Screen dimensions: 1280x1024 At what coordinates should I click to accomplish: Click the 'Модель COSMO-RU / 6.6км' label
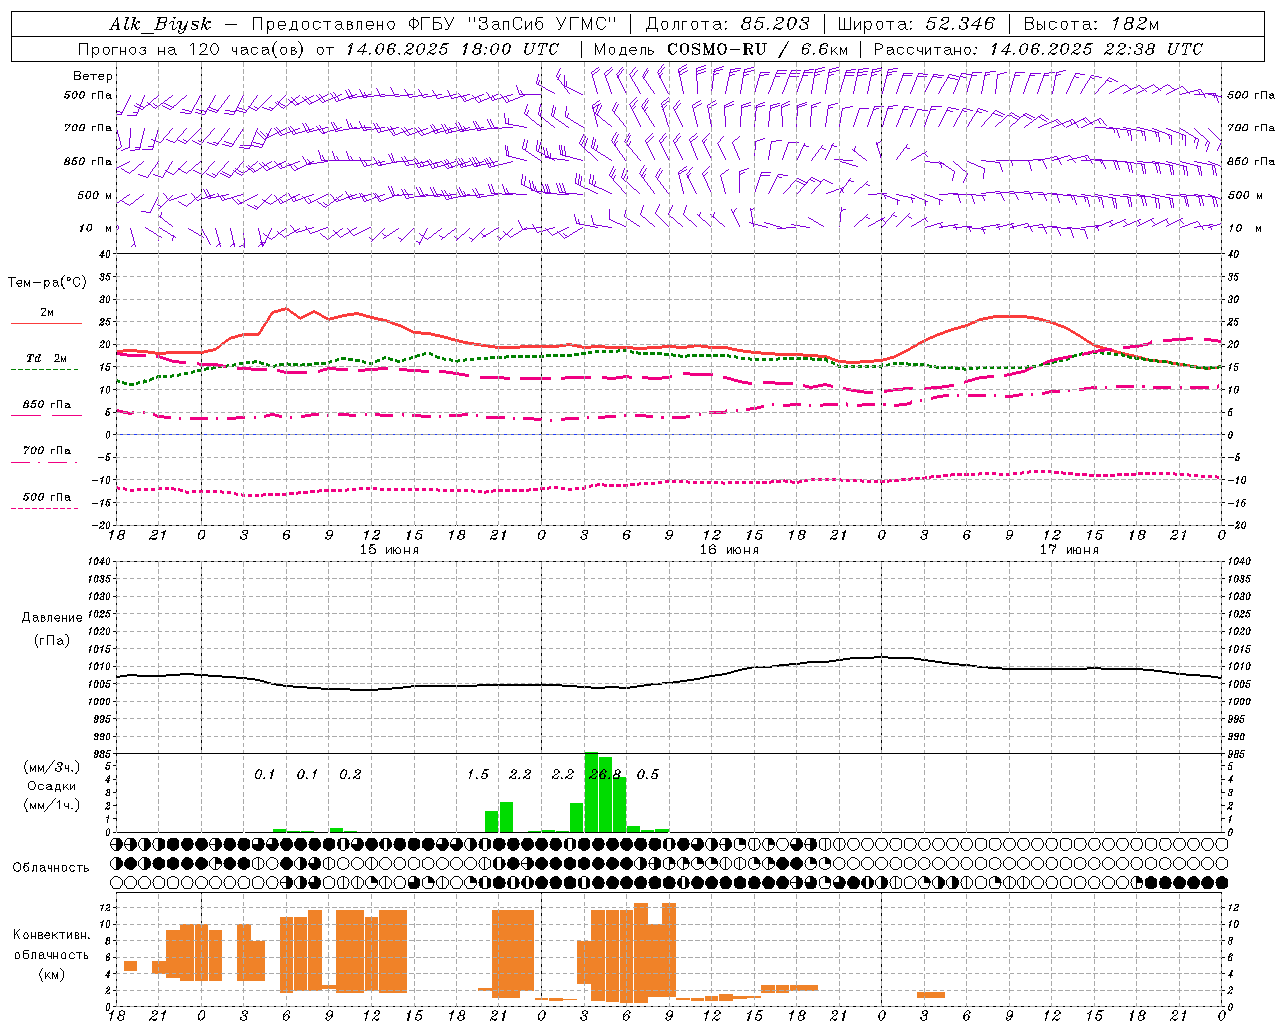pyautogui.click(x=720, y=49)
